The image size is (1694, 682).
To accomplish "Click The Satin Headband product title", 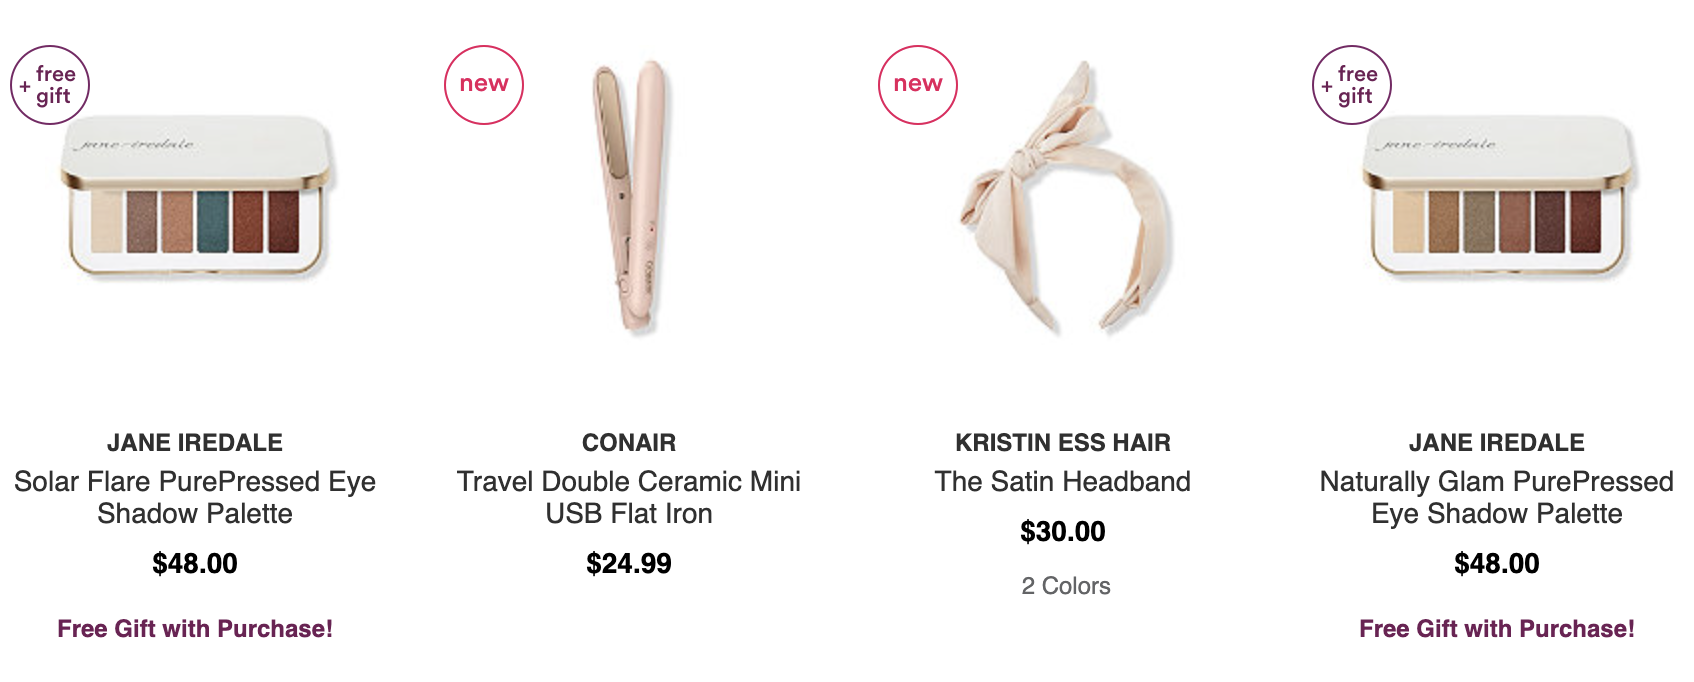I will pos(1063,482).
